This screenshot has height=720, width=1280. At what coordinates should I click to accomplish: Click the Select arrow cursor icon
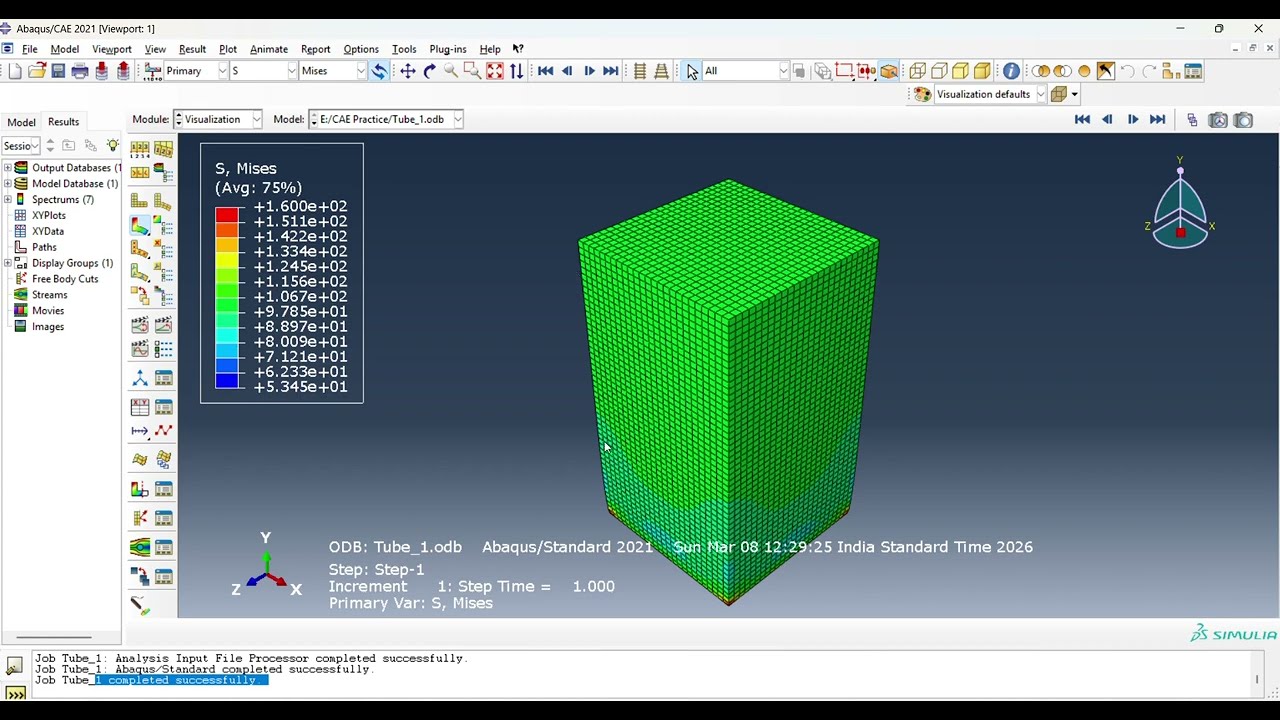[692, 71]
